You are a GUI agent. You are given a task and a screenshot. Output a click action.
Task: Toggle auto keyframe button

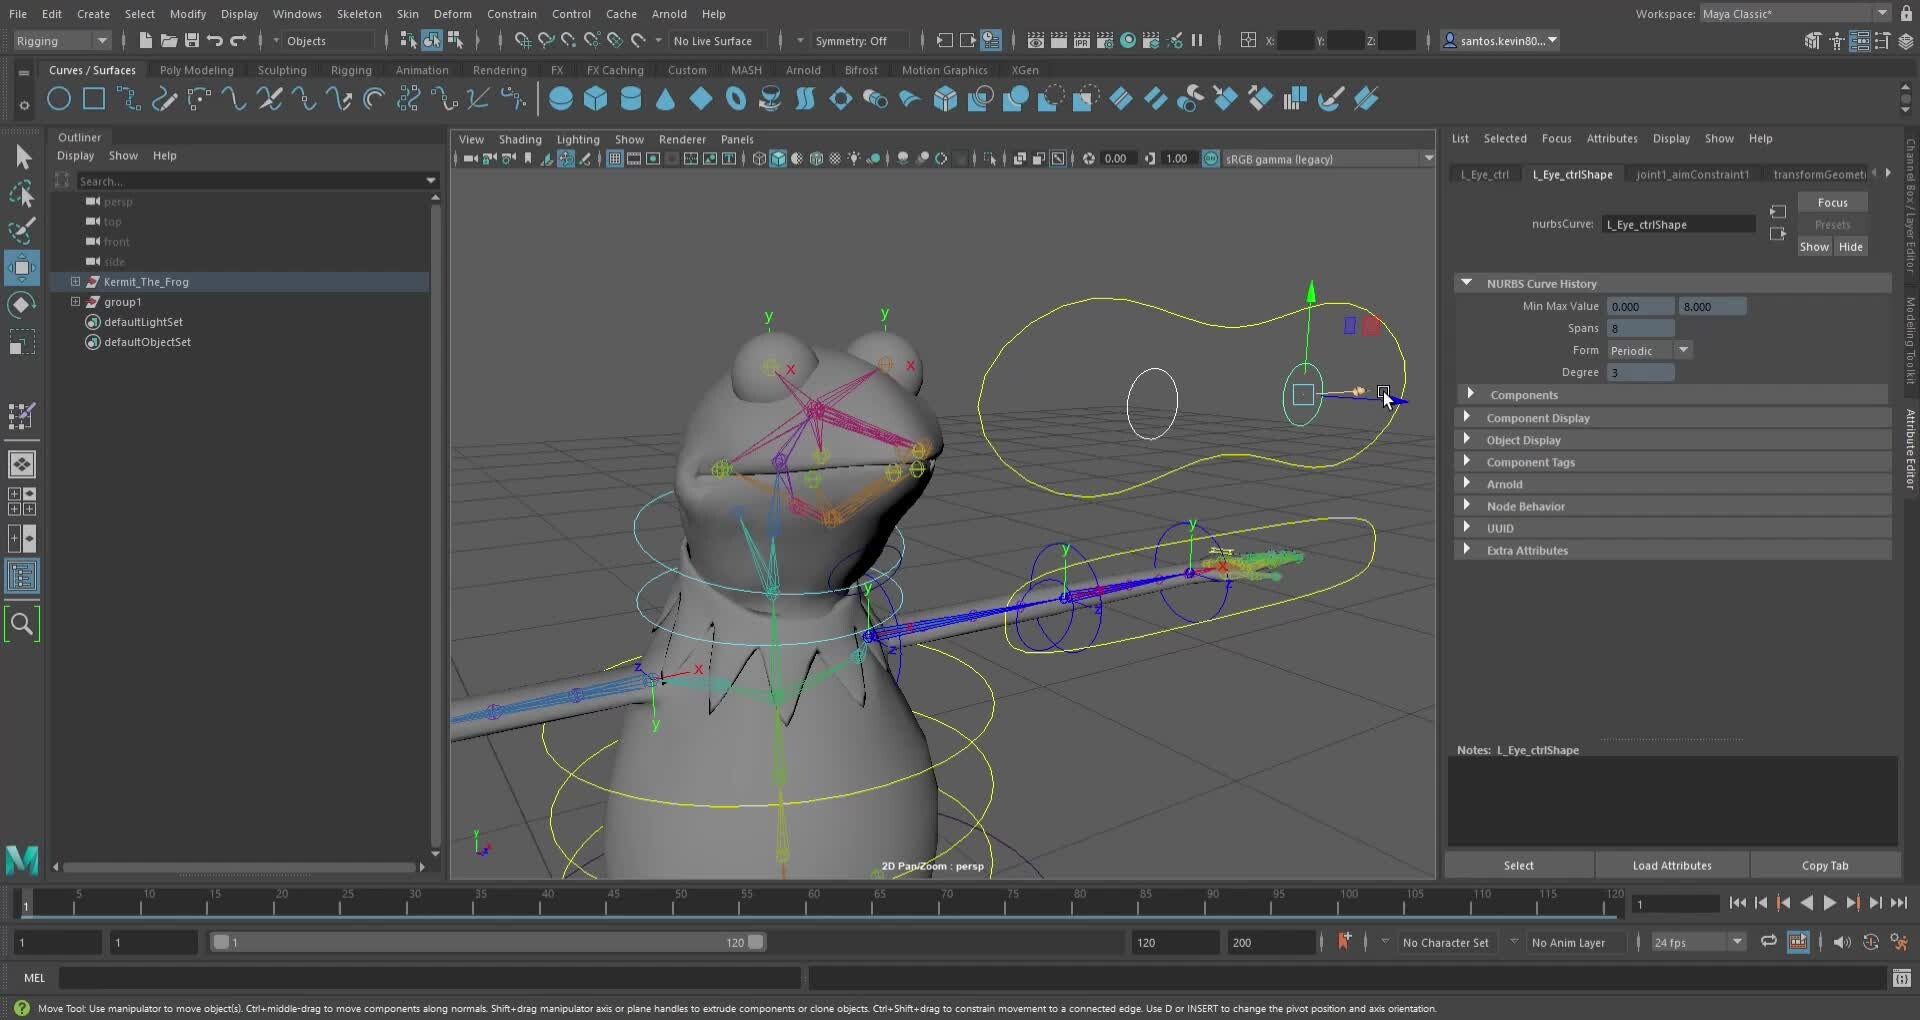pyautogui.click(x=1798, y=942)
